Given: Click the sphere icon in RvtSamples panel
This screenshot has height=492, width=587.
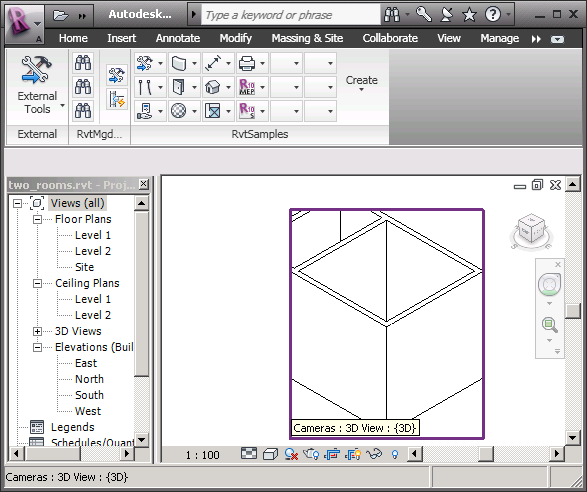Looking at the screenshot, I should pos(179,111).
